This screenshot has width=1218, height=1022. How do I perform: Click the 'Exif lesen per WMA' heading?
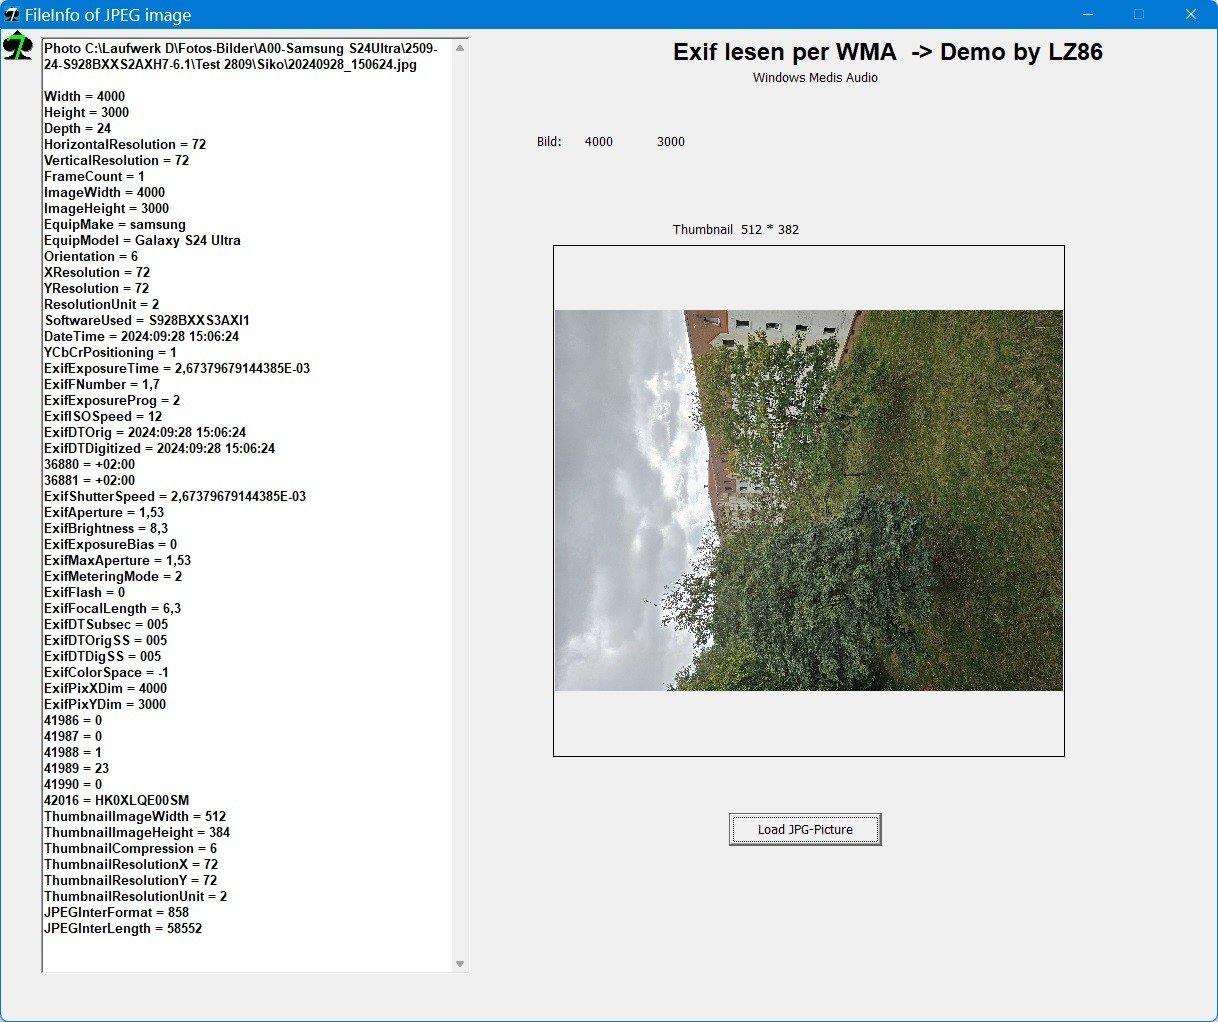click(x=785, y=52)
